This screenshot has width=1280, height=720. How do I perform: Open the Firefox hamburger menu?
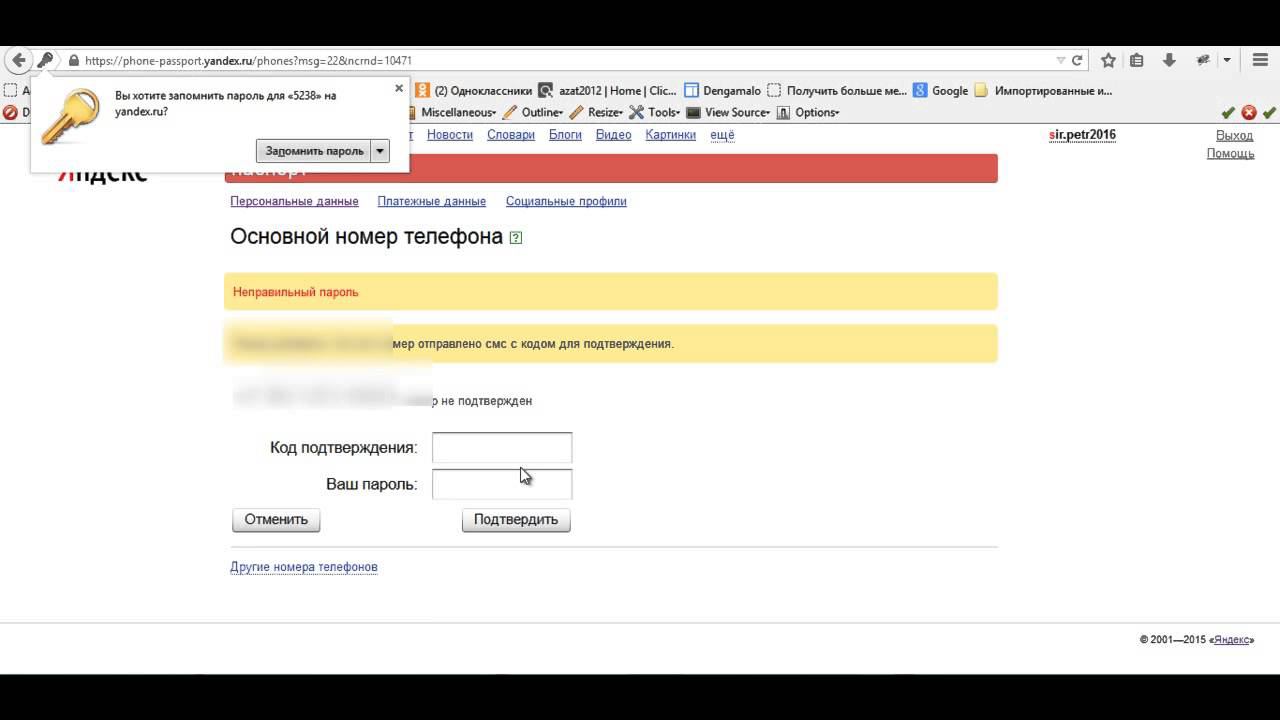point(1260,60)
